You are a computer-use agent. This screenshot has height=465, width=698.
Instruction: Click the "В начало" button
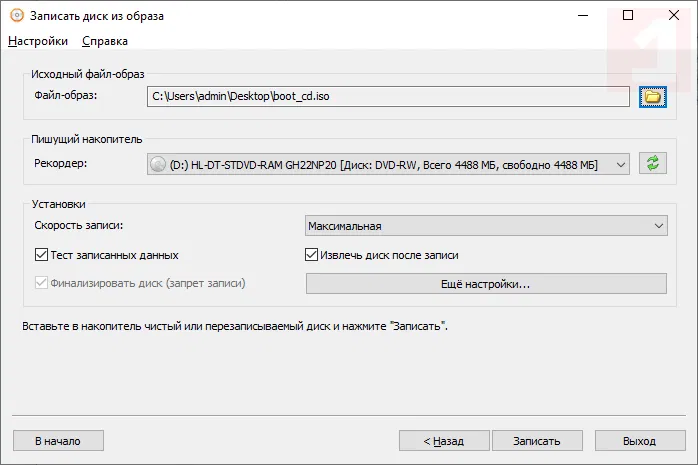[x=58, y=440]
